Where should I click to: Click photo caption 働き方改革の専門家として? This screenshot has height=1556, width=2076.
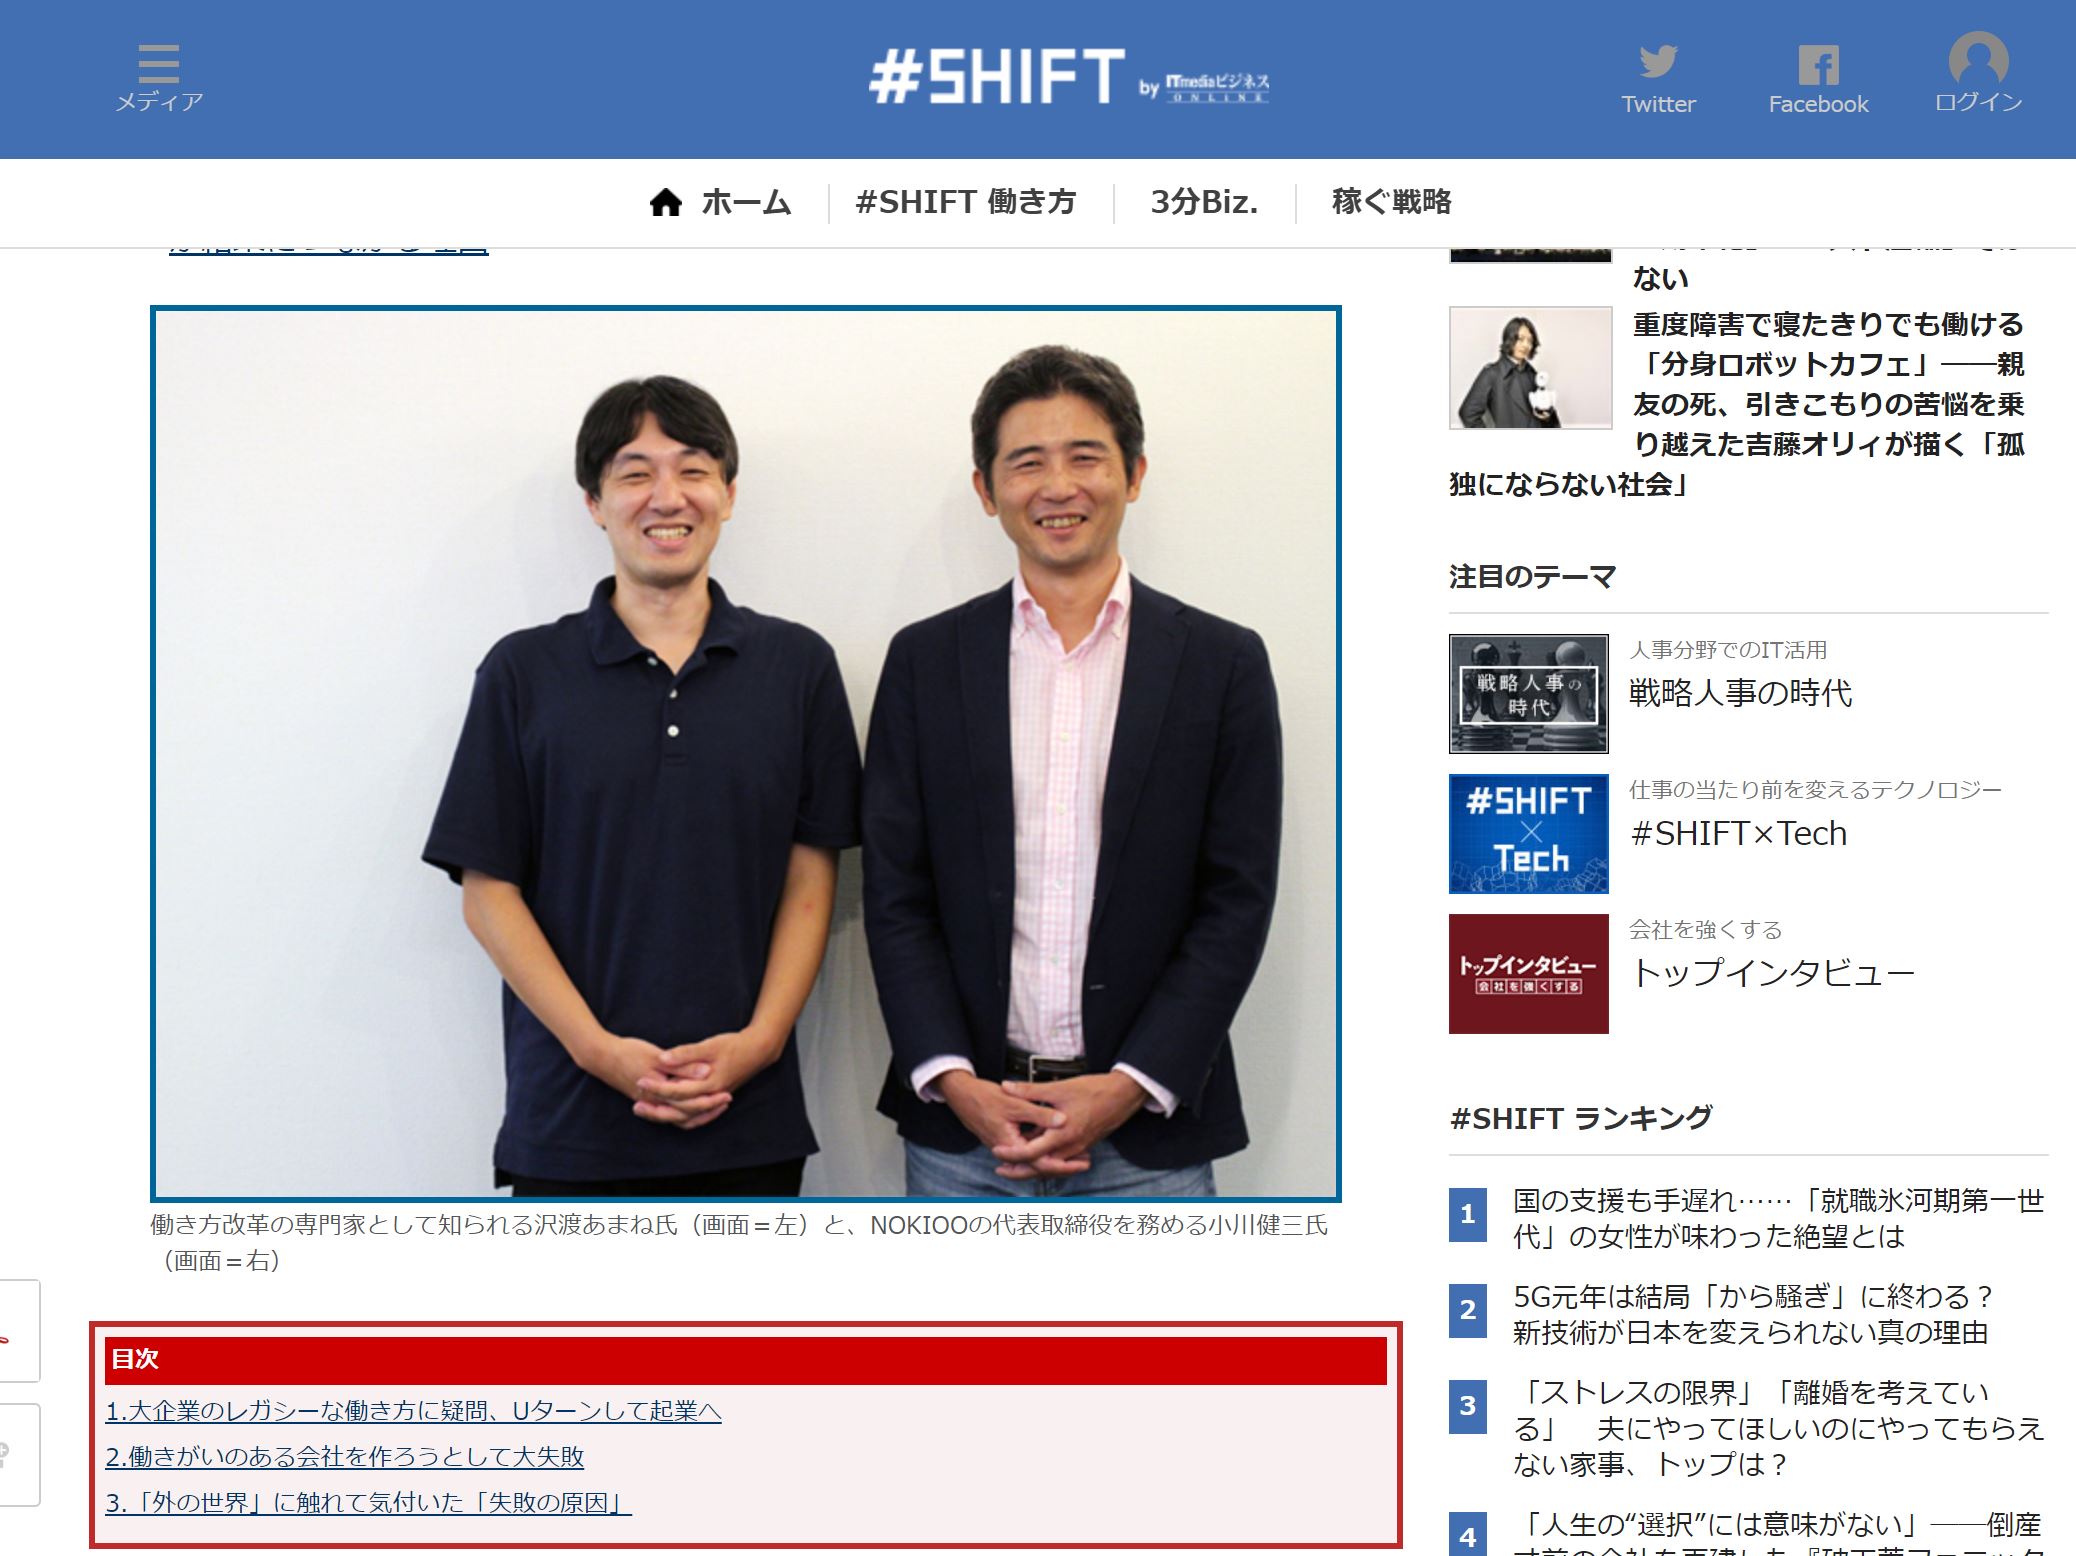(x=739, y=1243)
